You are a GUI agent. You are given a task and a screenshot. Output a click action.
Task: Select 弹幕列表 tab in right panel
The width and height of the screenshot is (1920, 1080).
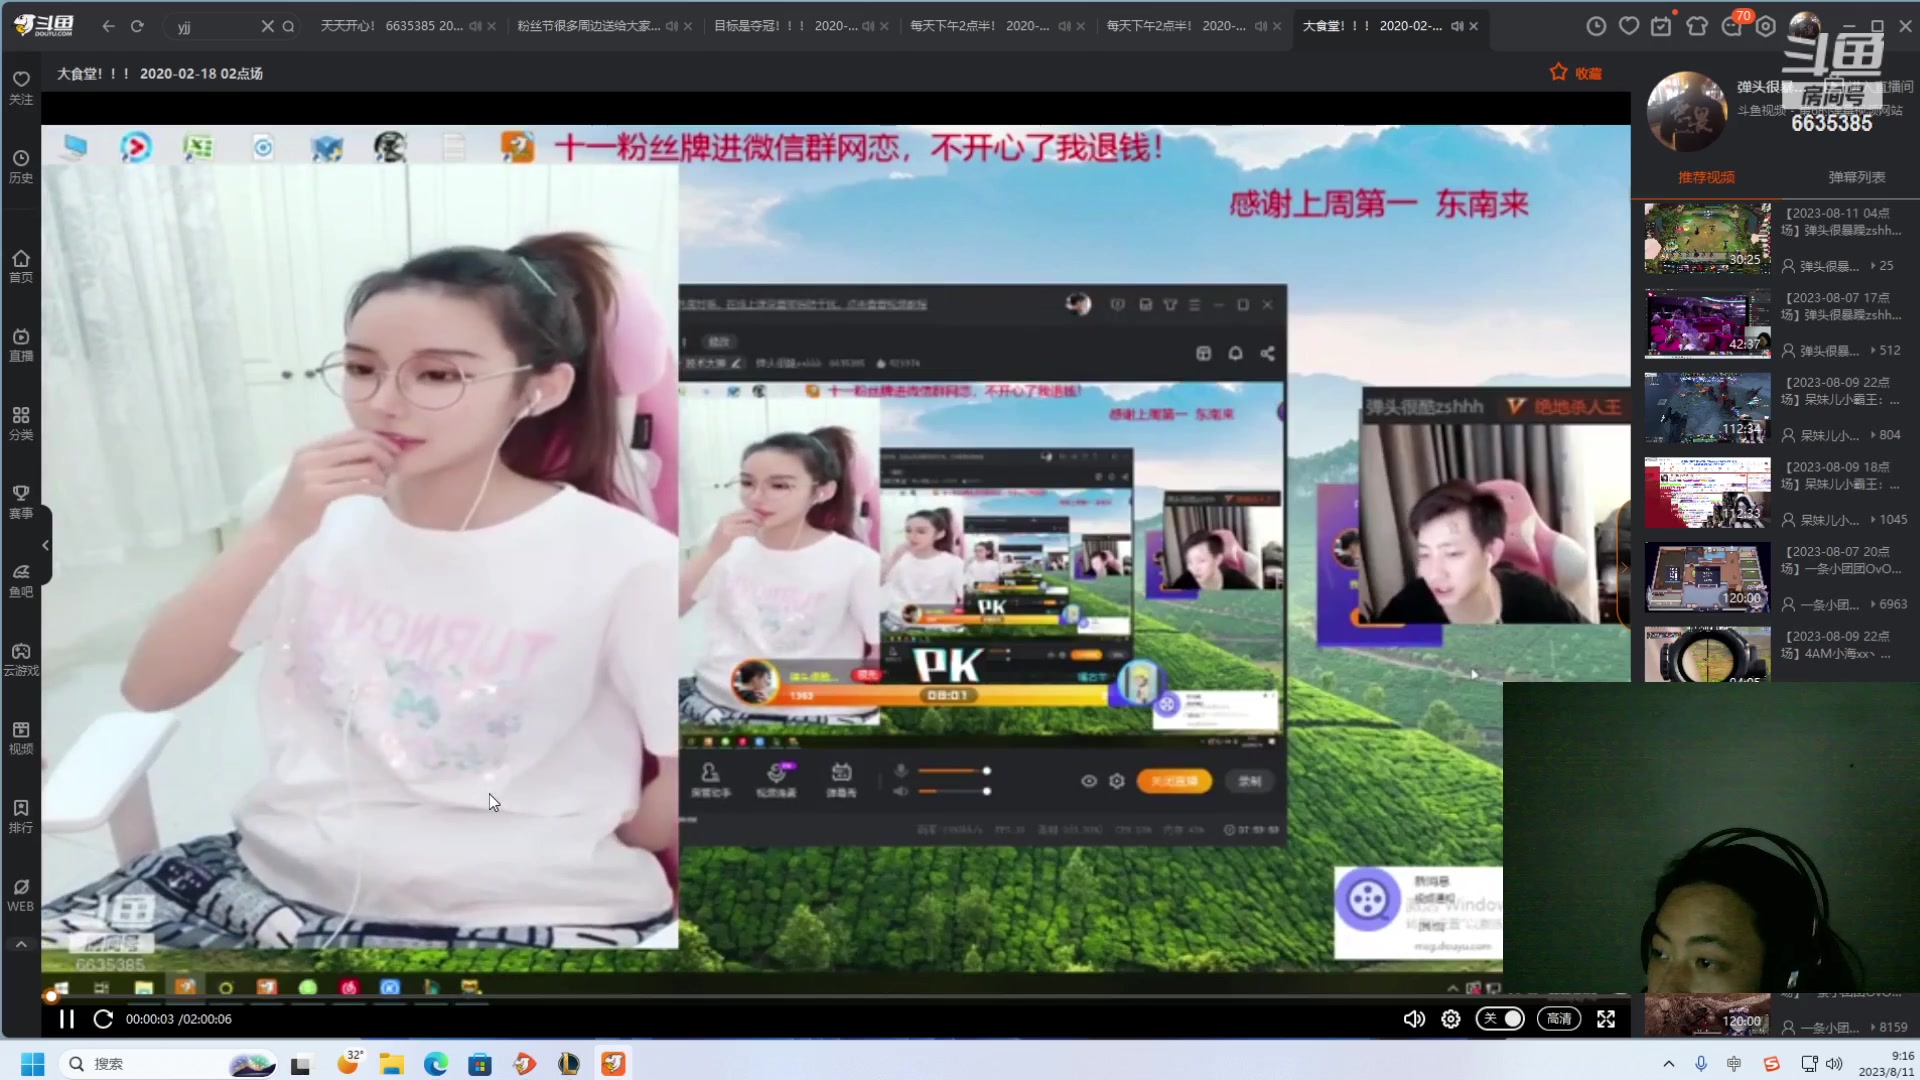click(1857, 177)
